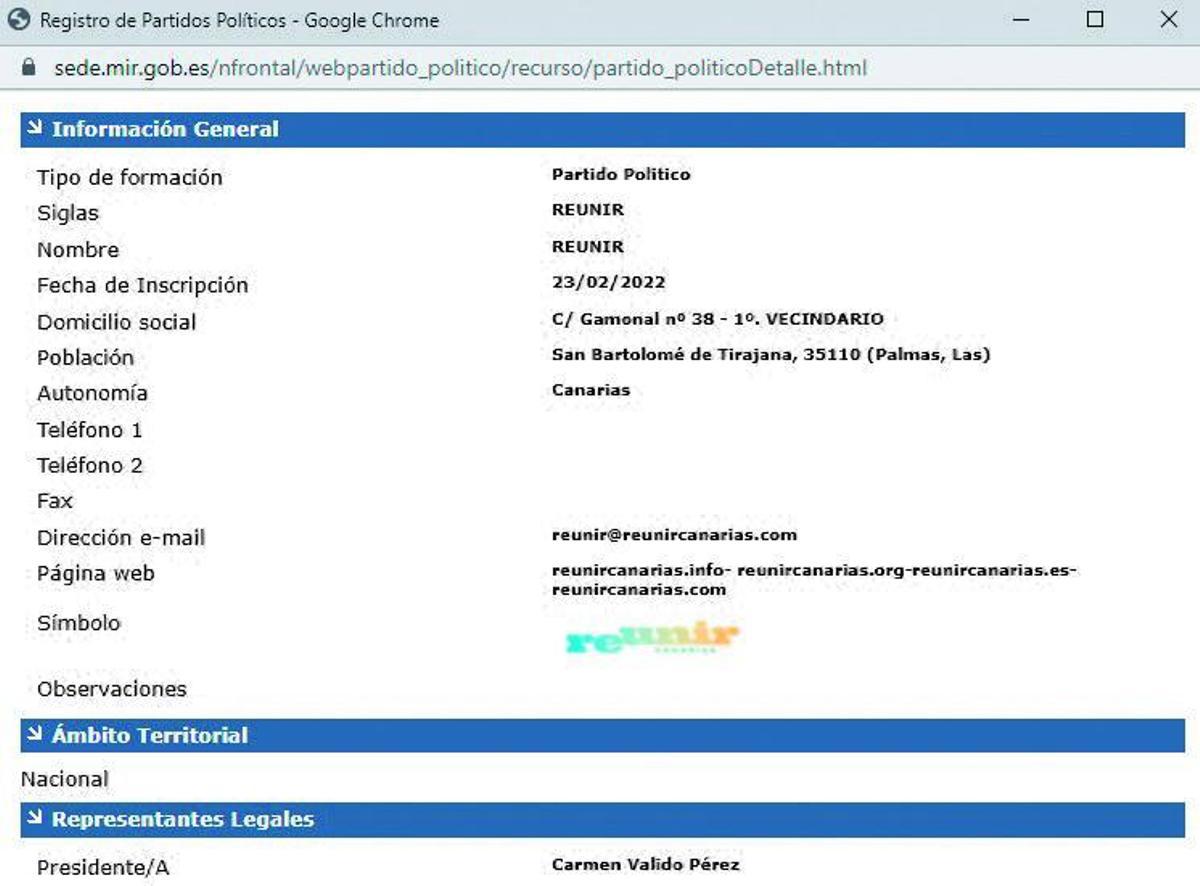Click the reunir@reunircanarias.com email address
This screenshot has height=886, width=1200.
674,535
